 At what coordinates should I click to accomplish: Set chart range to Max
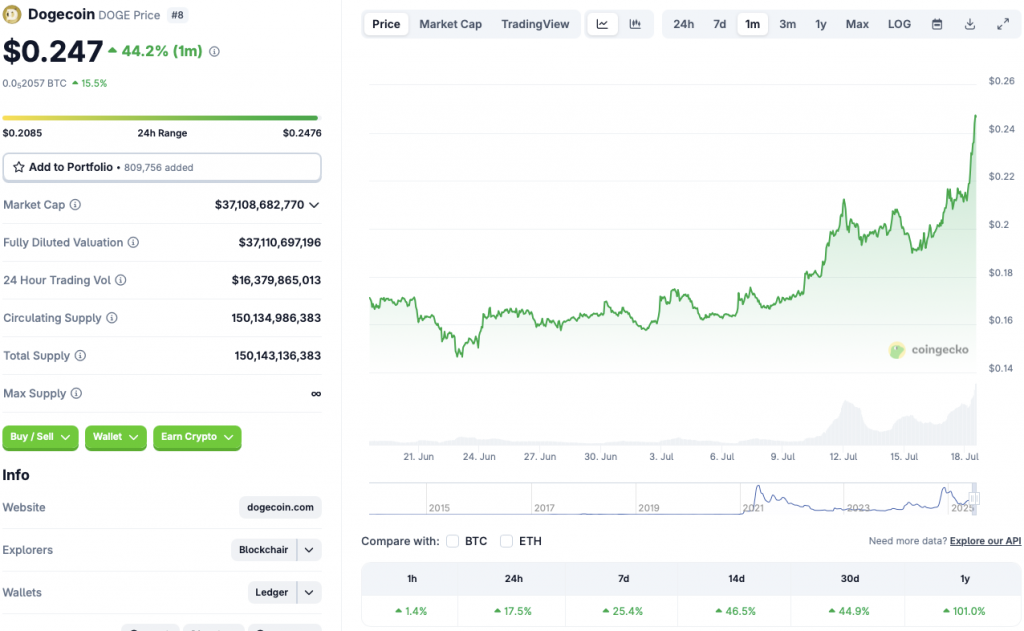(x=857, y=24)
